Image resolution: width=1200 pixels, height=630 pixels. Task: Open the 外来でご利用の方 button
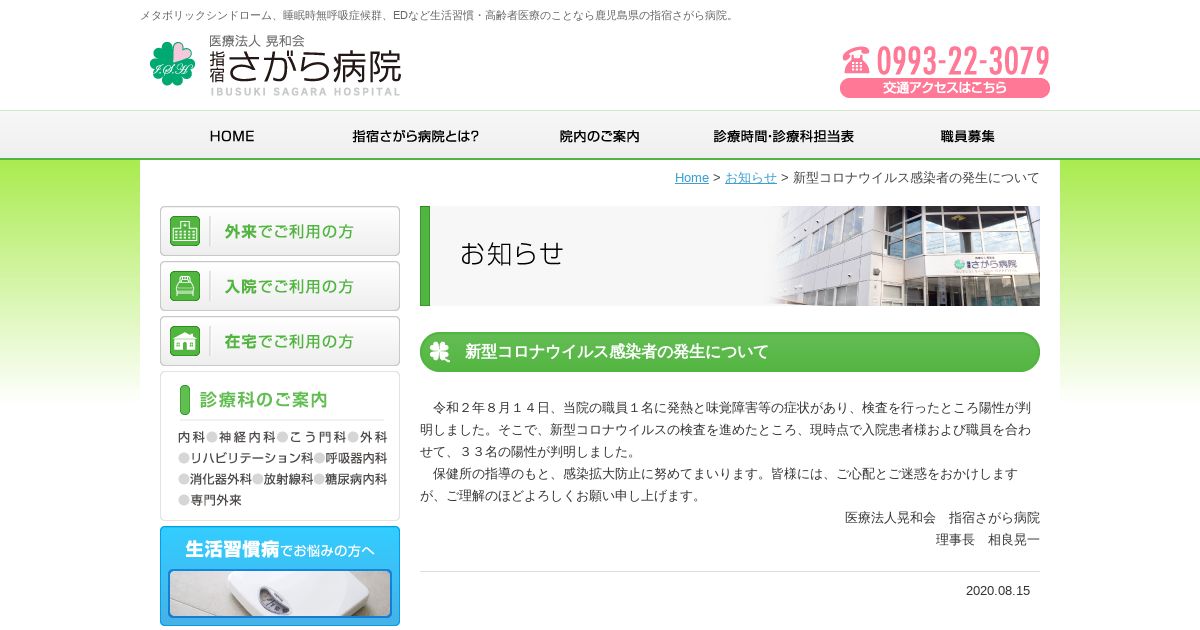pos(280,231)
